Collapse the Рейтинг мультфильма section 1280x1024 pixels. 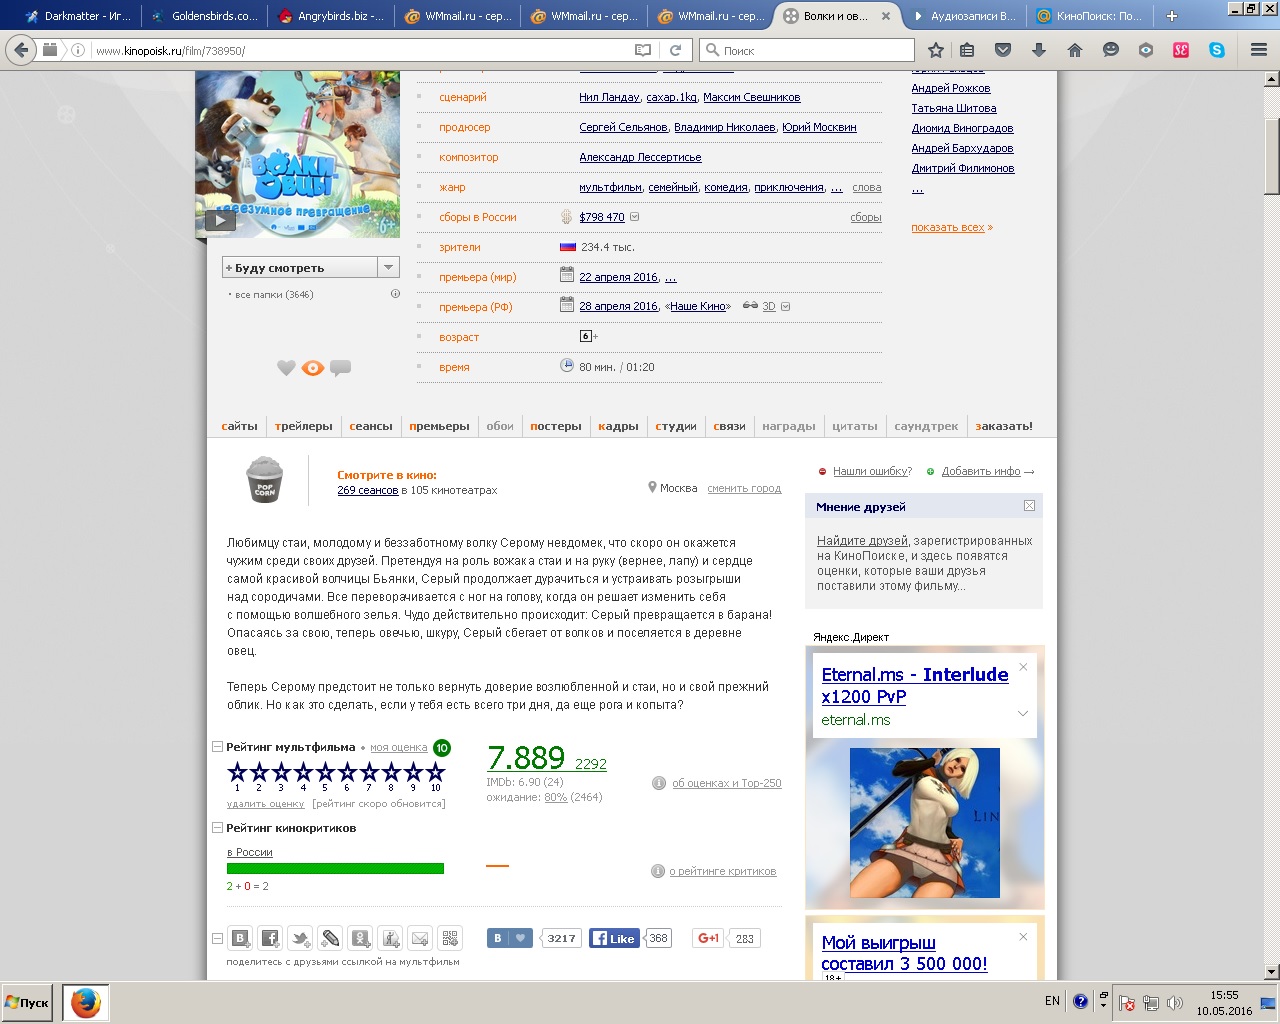217,747
